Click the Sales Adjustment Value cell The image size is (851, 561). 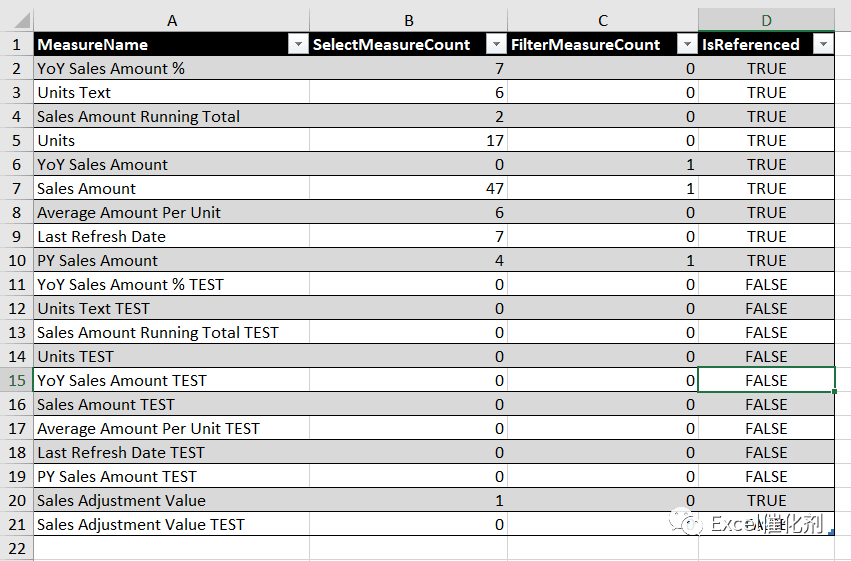172,500
